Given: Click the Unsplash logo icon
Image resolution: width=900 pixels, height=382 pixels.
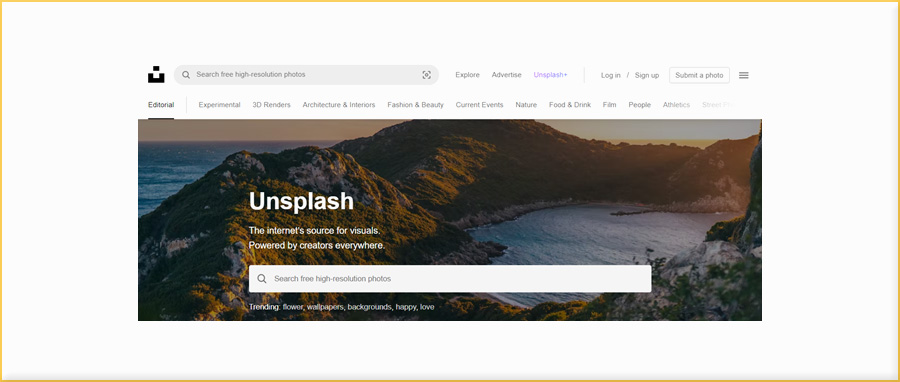Looking at the screenshot, I should pyautogui.click(x=156, y=75).
